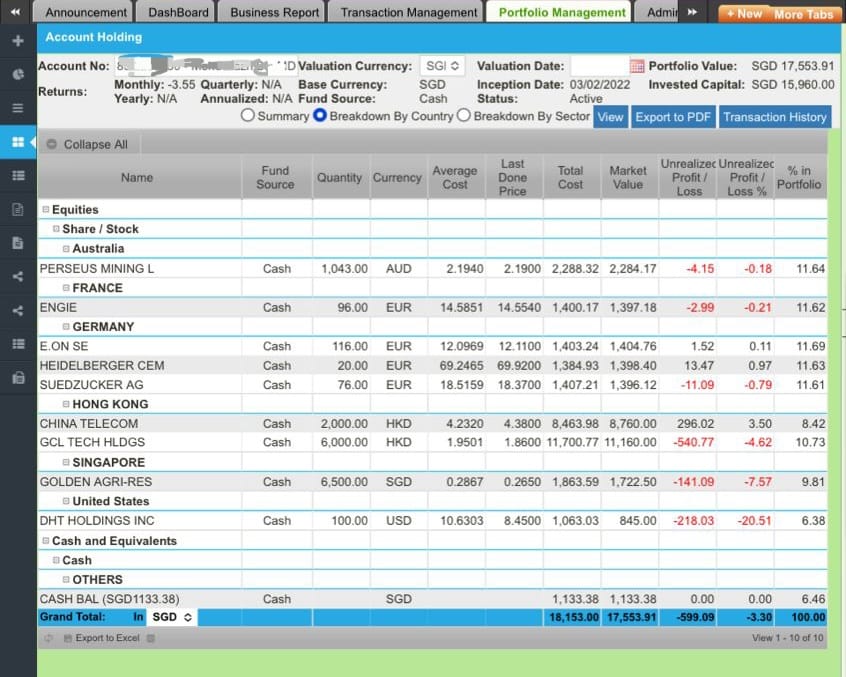The width and height of the screenshot is (846, 677).
Task: Click the plus icon in the sidebar
Action: tap(18, 40)
